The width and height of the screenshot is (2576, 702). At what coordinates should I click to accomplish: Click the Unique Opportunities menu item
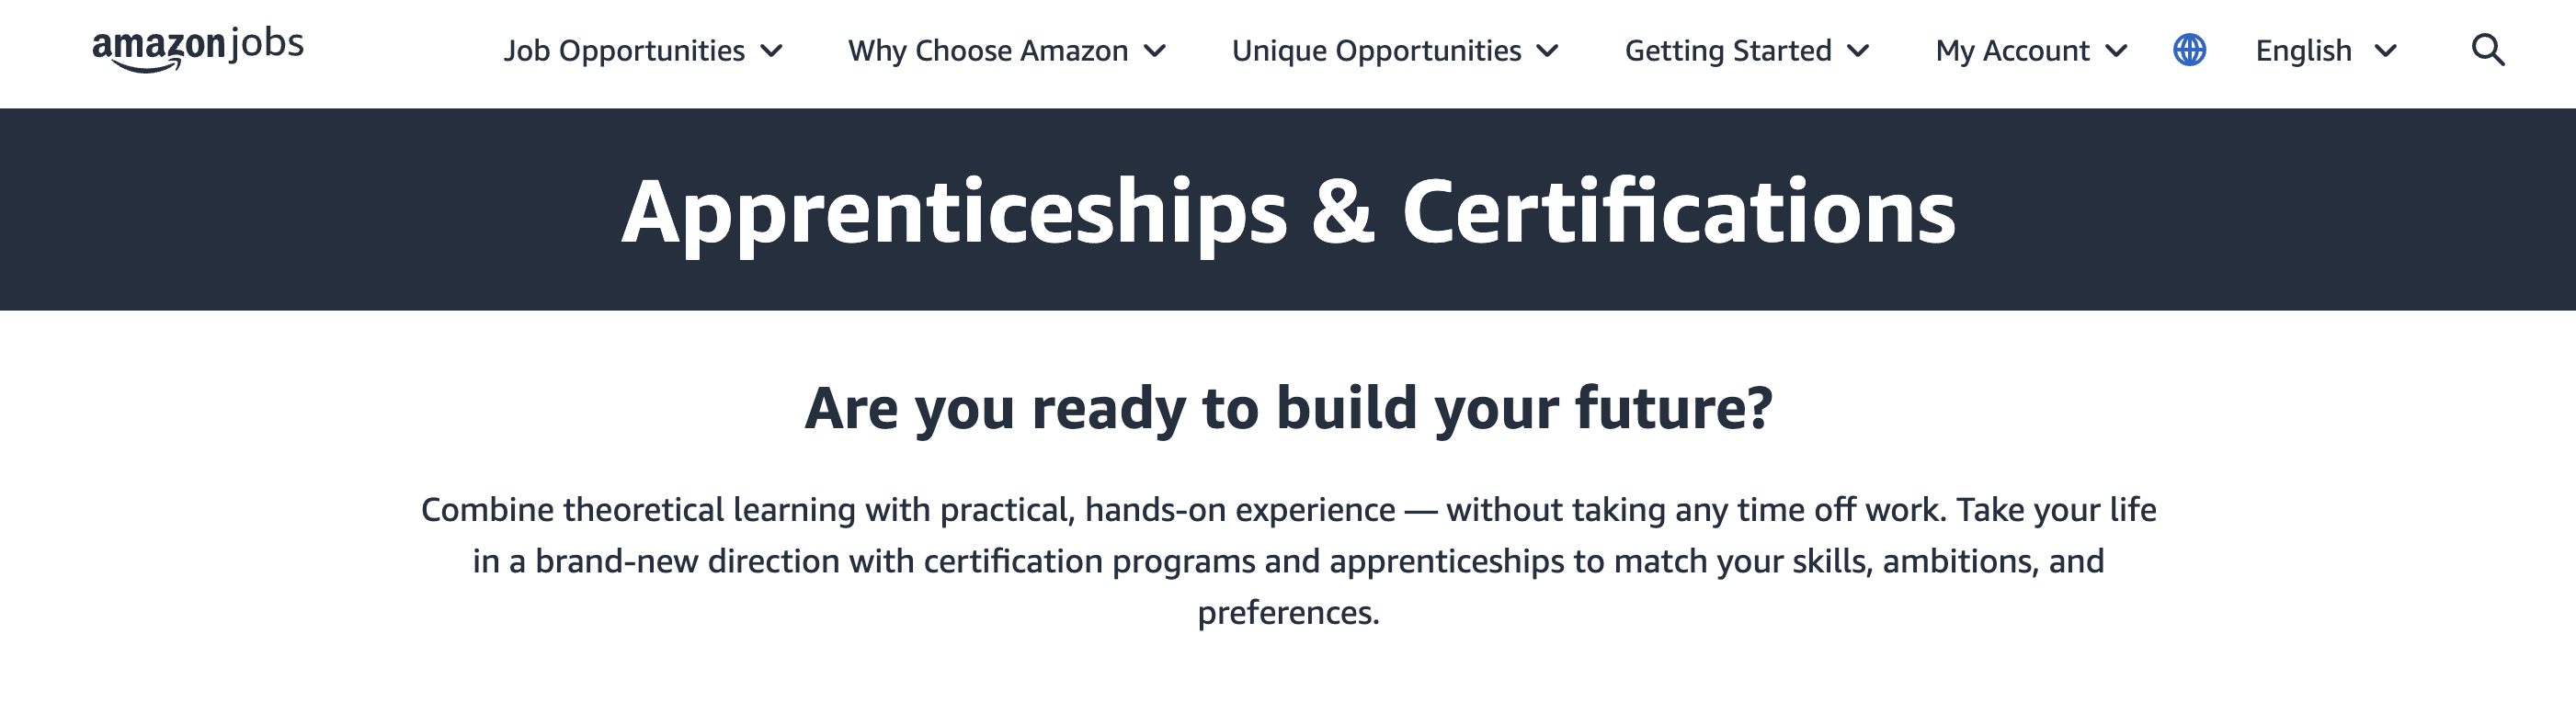tap(1377, 50)
